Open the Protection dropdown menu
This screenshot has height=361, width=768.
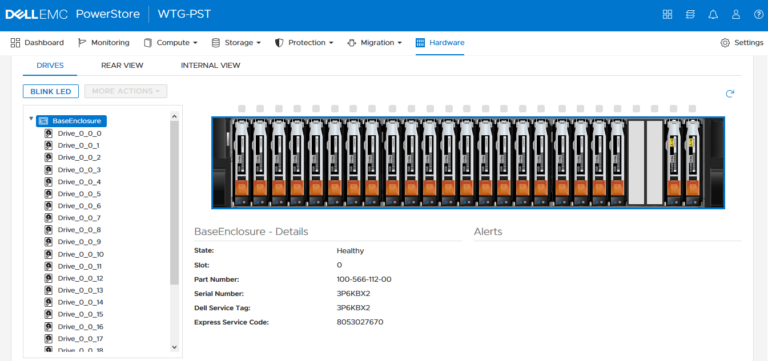click(x=304, y=43)
